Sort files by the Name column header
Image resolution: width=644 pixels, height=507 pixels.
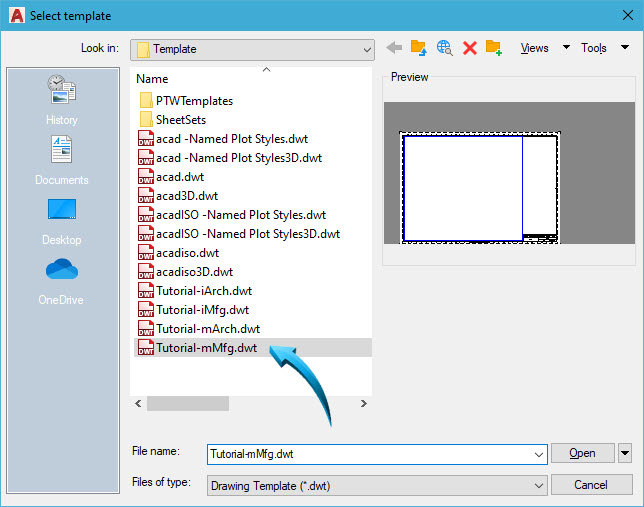tap(152, 78)
